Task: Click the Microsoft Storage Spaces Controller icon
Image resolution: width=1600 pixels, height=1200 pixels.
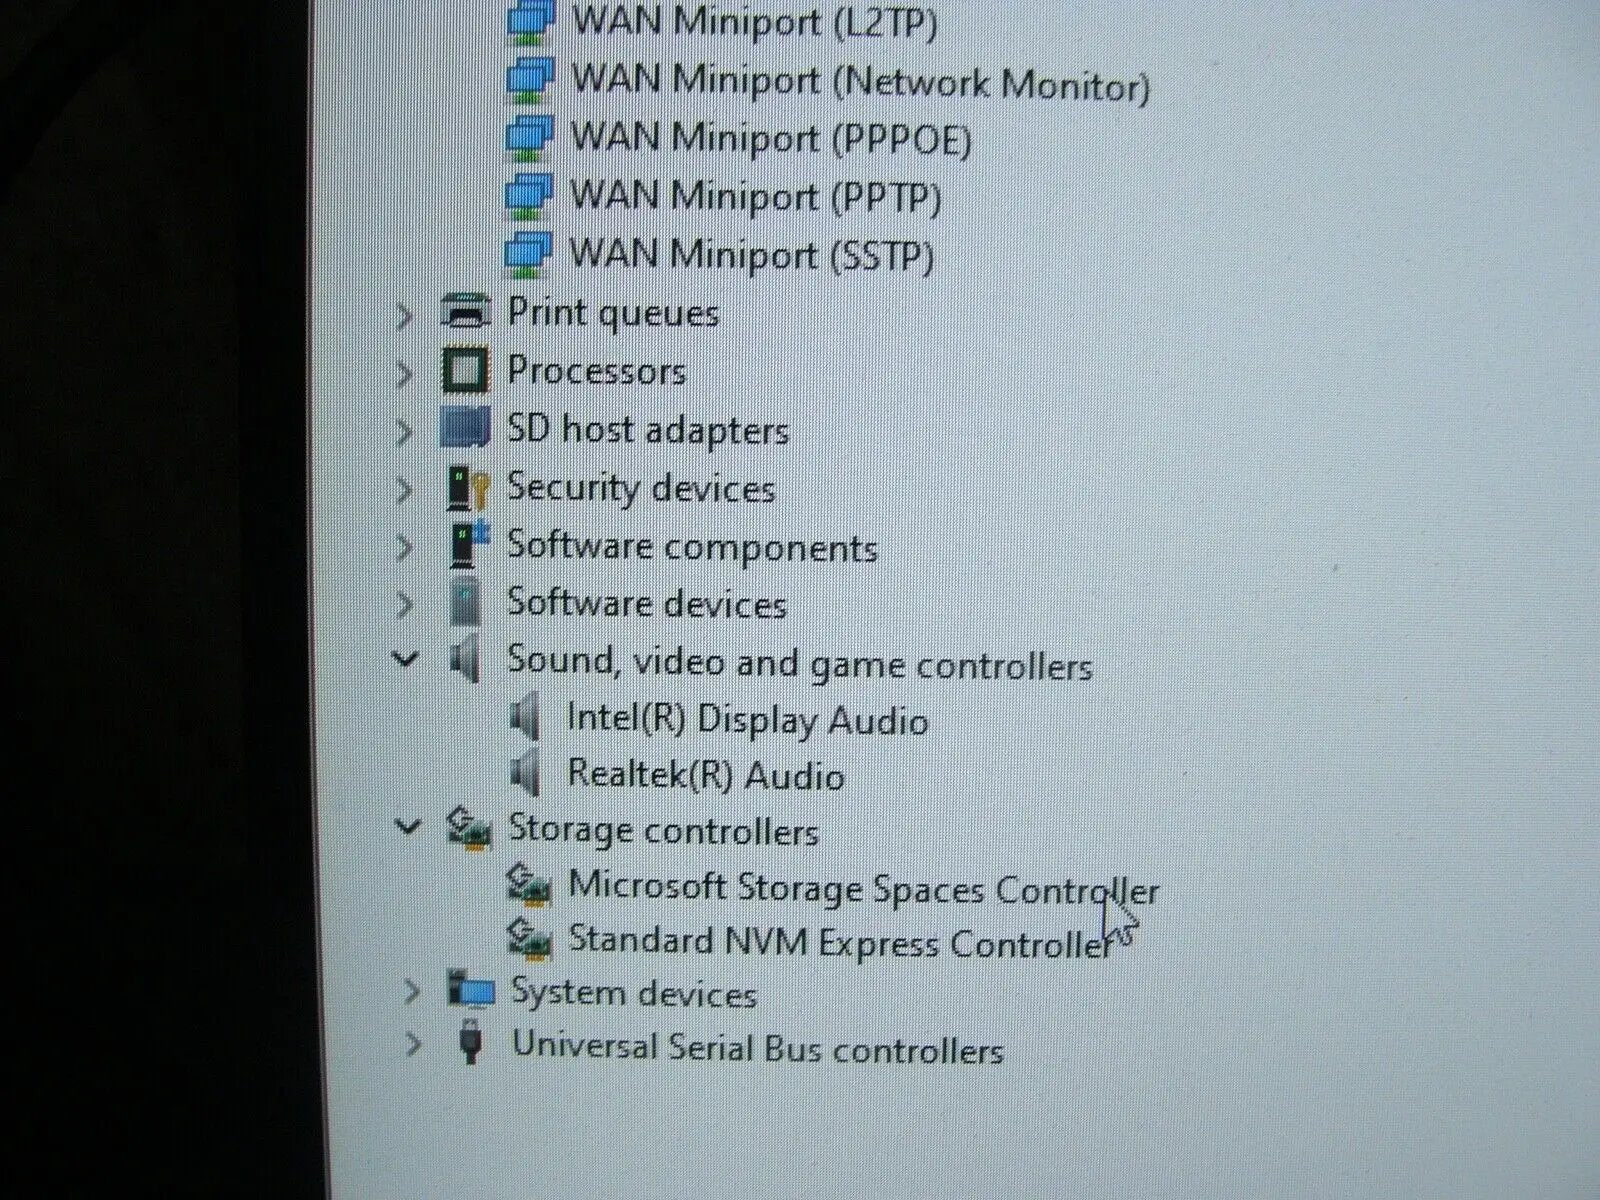Action: click(530, 884)
